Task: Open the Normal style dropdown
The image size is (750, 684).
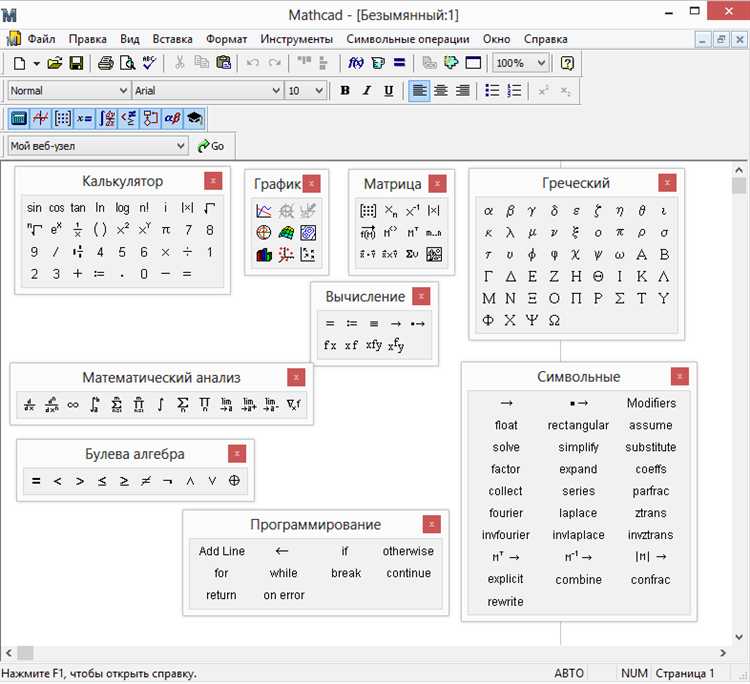Action: click(x=123, y=91)
